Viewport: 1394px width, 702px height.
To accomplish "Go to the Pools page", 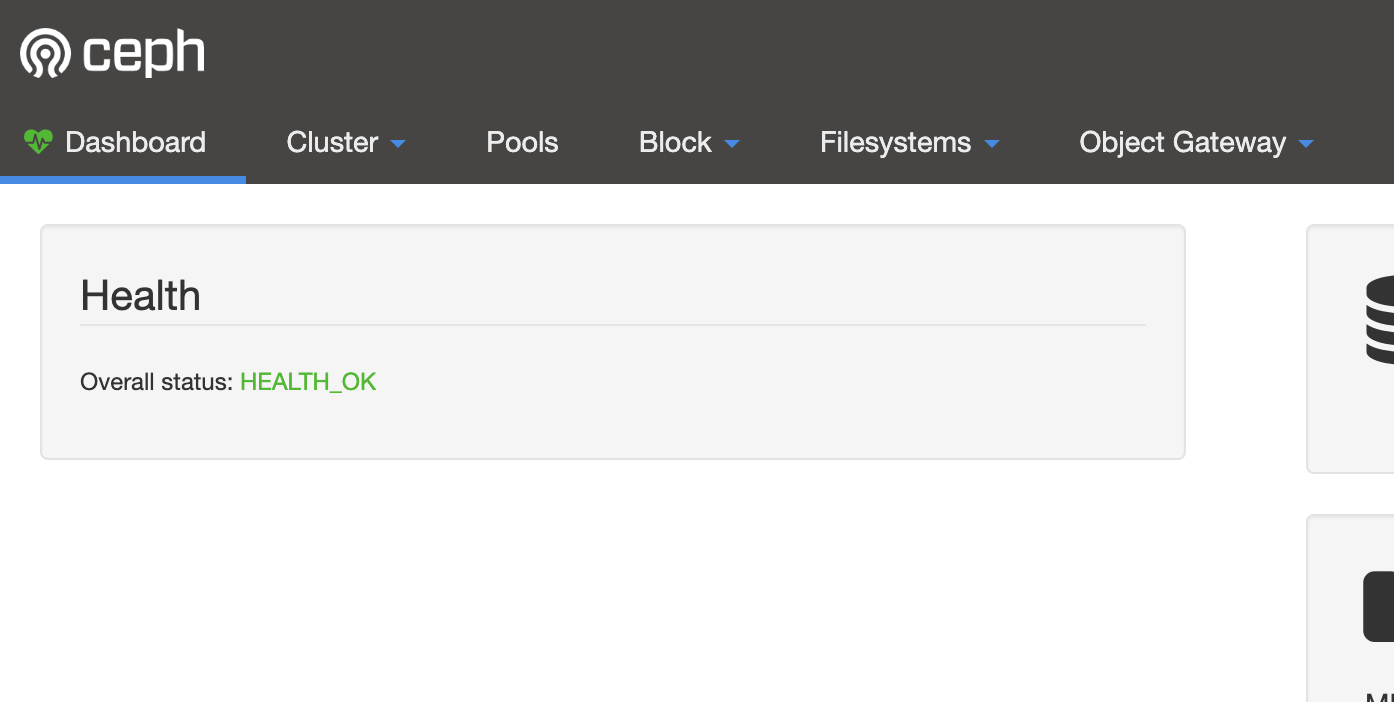I will (x=522, y=142).
